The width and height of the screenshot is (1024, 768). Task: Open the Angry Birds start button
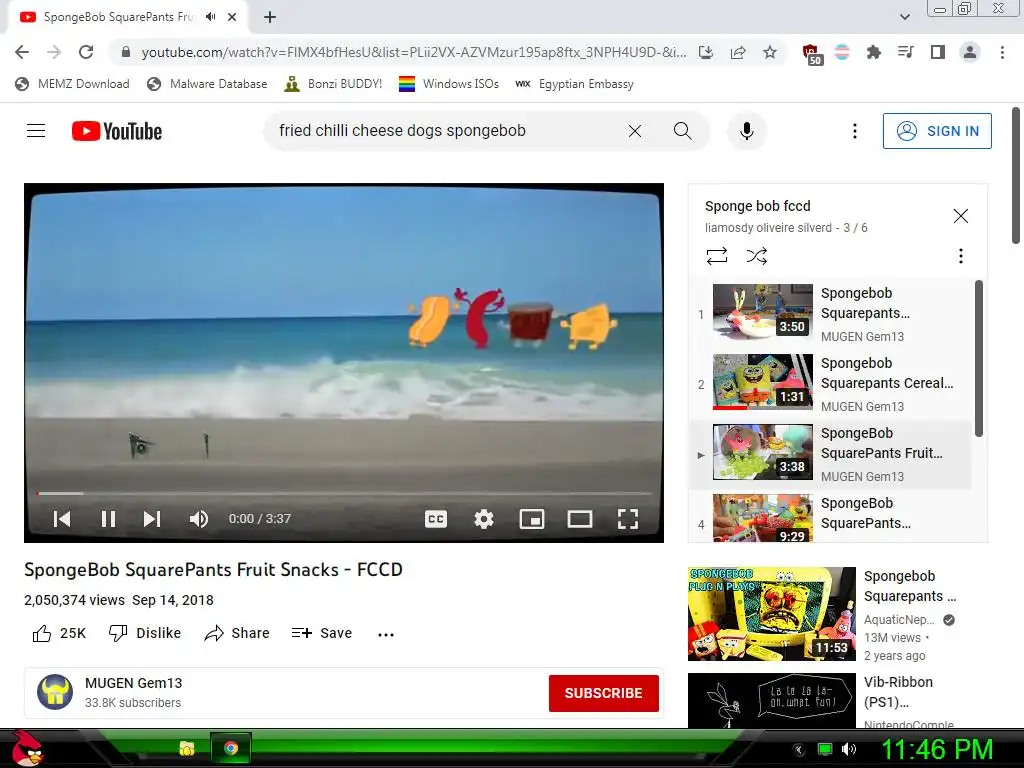[x=26, y=748]
